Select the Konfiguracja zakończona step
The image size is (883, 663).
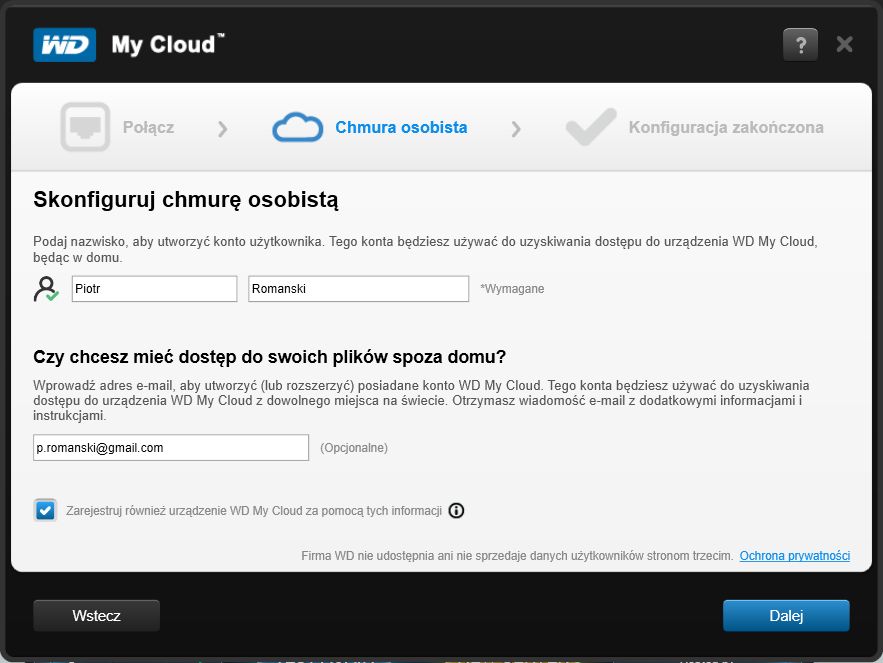click(x=726, y=127)
